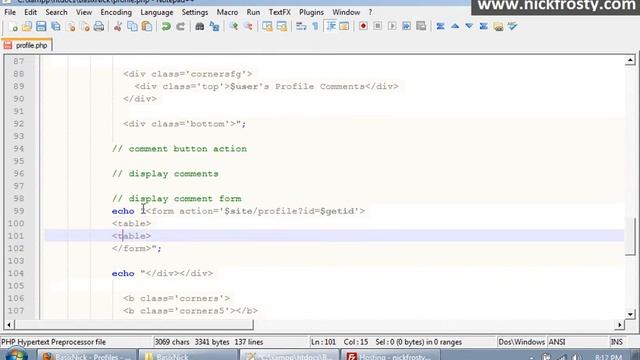Toggle the Show indent guide icon

[x=330, y=27]
